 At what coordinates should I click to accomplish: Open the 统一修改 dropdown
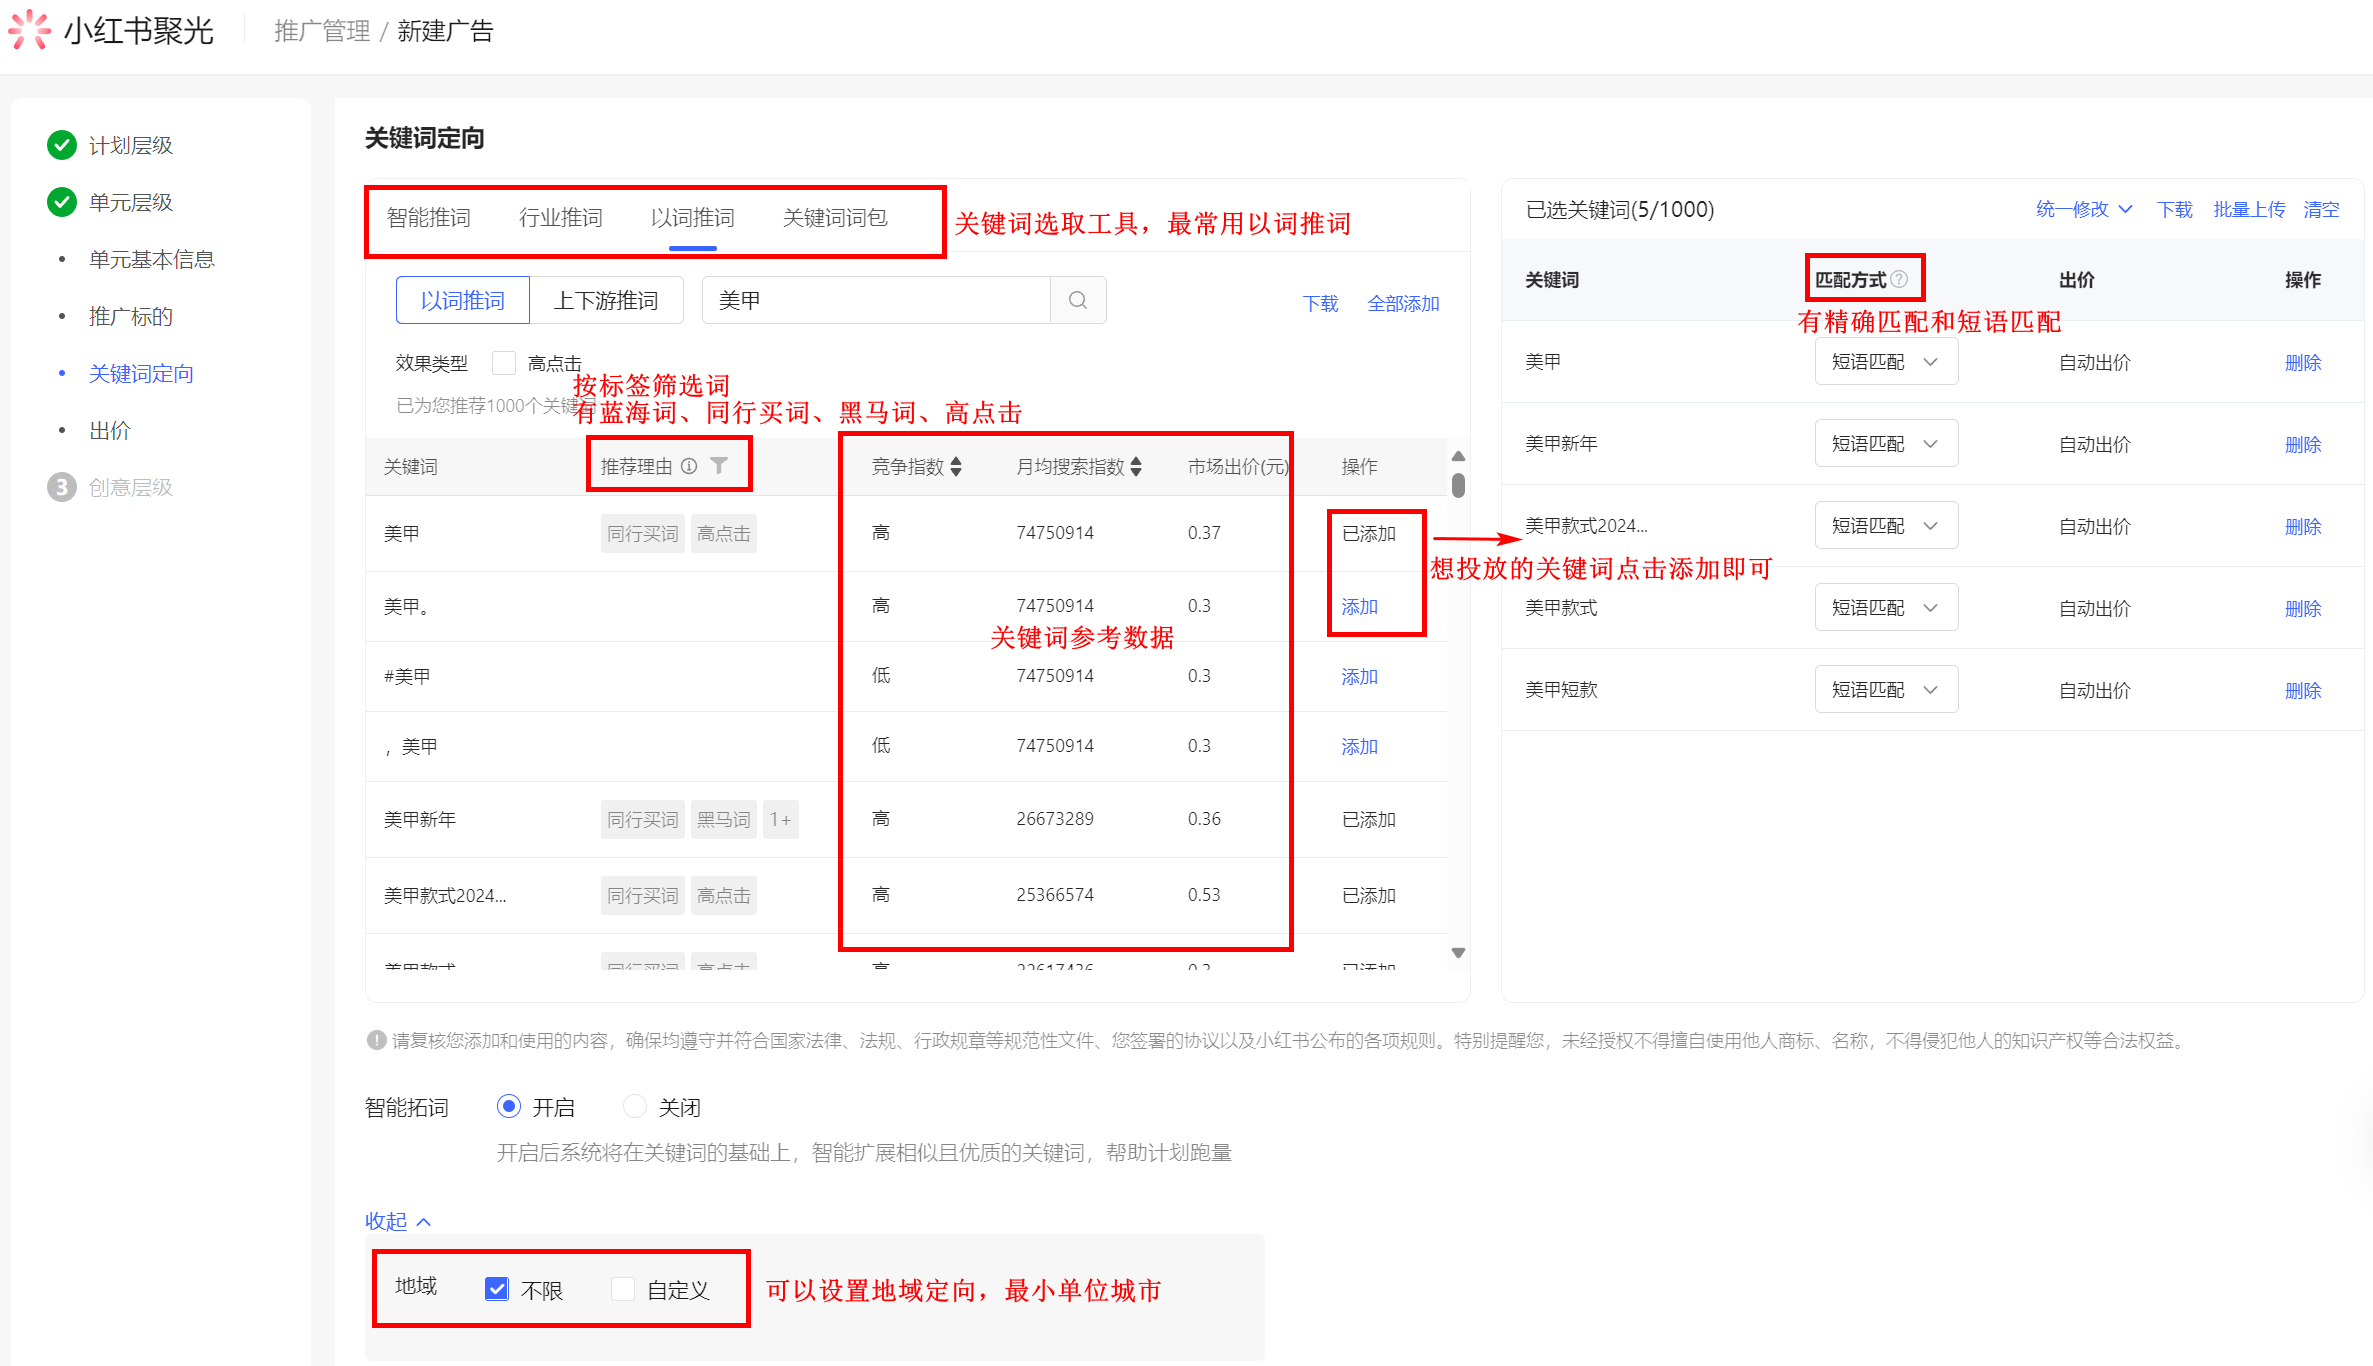[x=2084, y=209]
